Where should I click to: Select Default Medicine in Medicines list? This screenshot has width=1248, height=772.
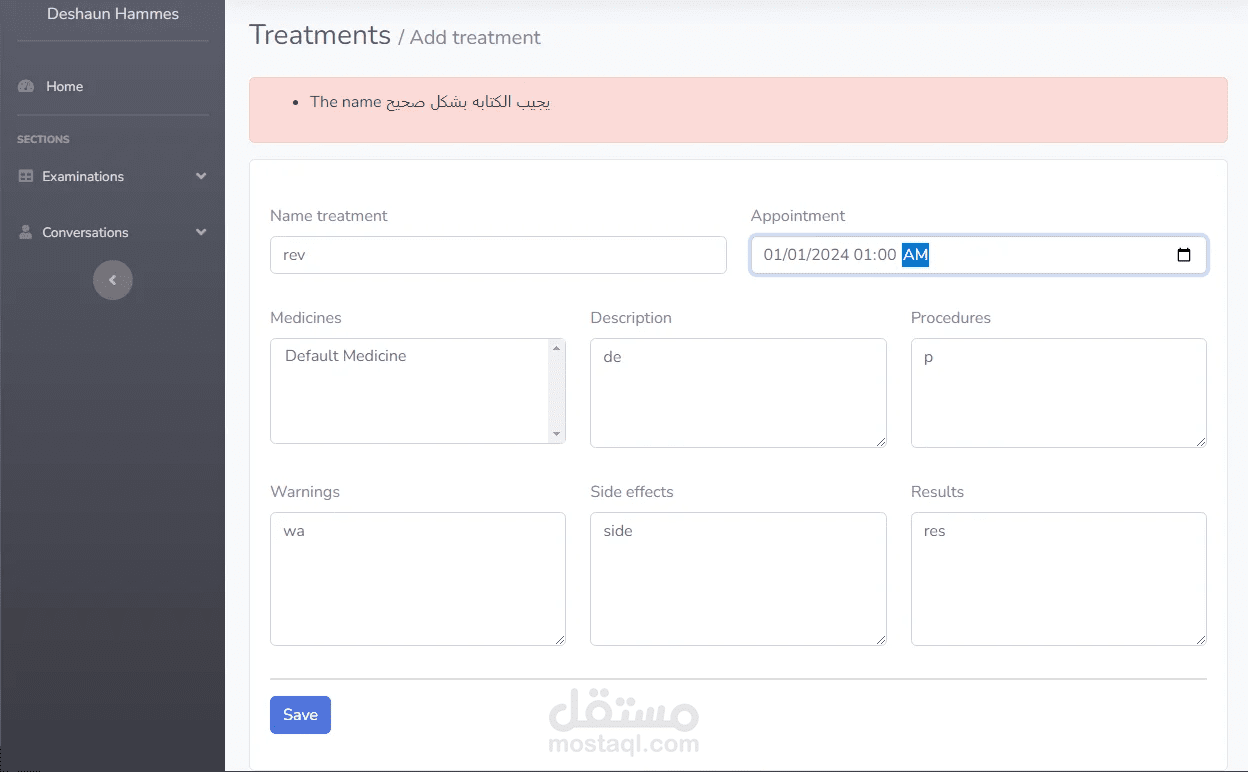346,356
